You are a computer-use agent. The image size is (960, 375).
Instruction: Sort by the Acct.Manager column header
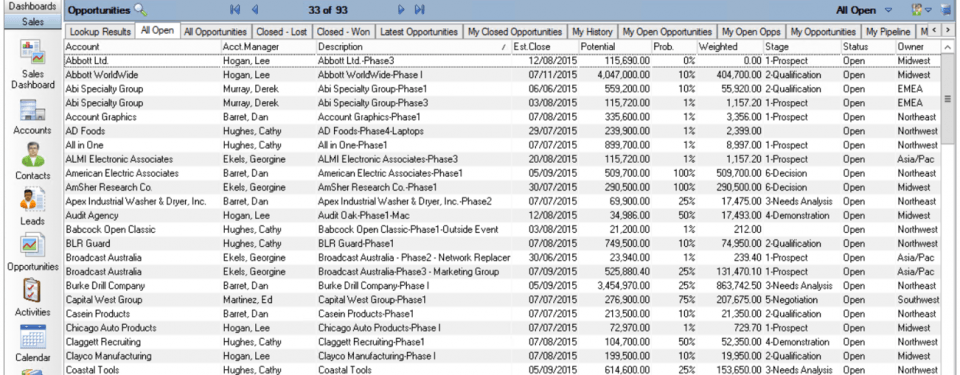click(x=268, y=47)
